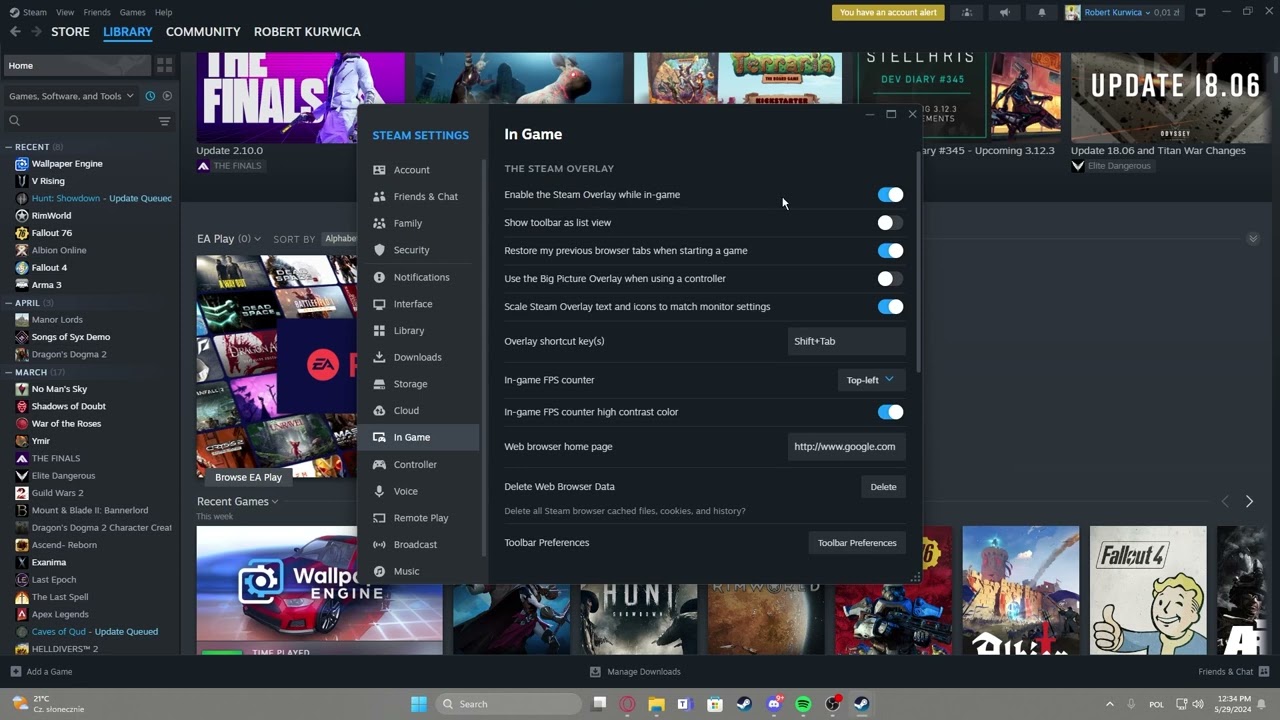Click Browse EA Play button

(x=248, y=477)
